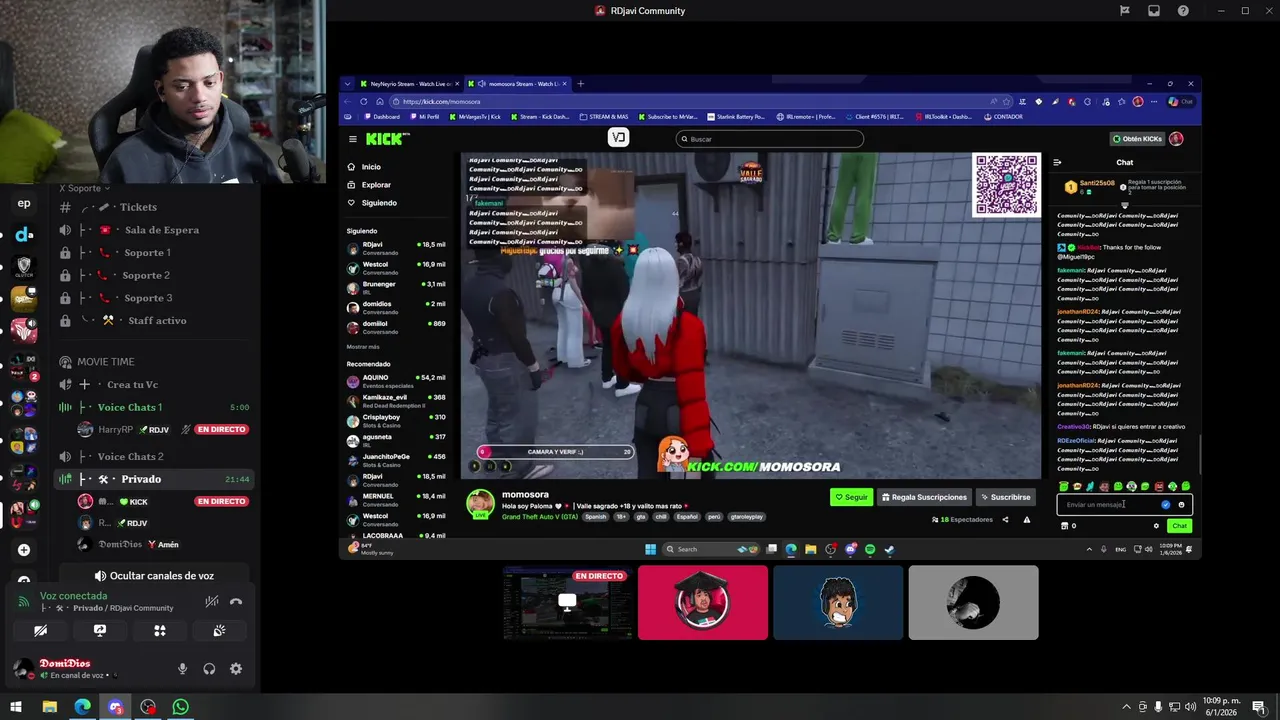This screenshot has height=720, width=1280.
Task: Open Dashboard bookmark in shared browser
Action: click(x=383, y=116)
